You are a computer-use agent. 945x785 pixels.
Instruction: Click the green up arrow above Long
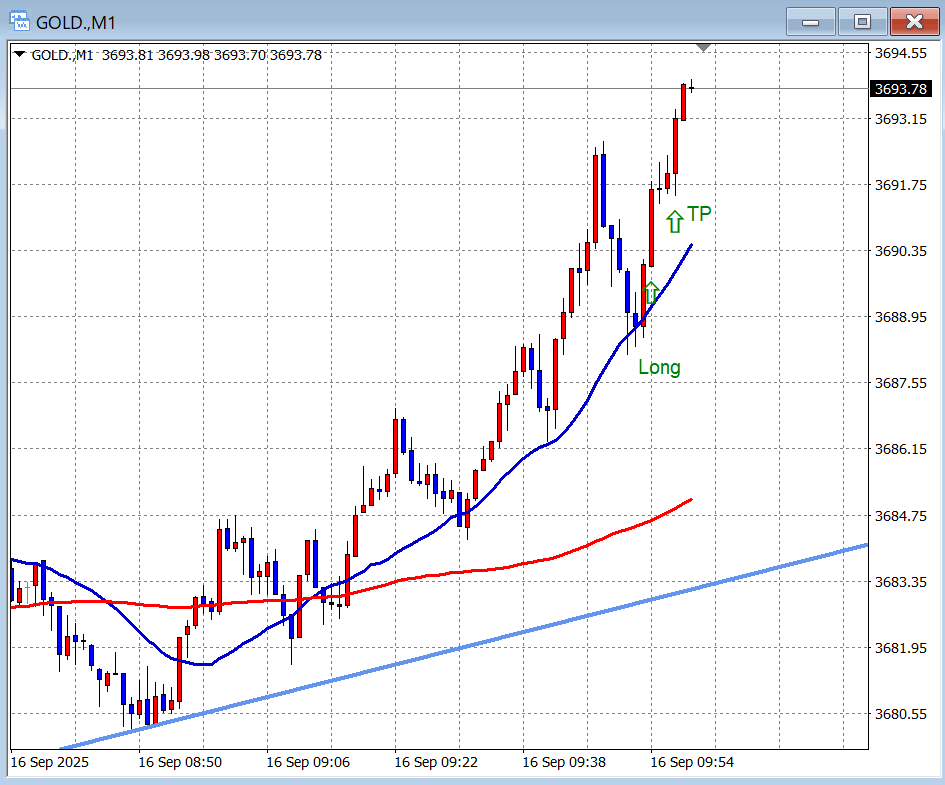click(x=651, y=293)
